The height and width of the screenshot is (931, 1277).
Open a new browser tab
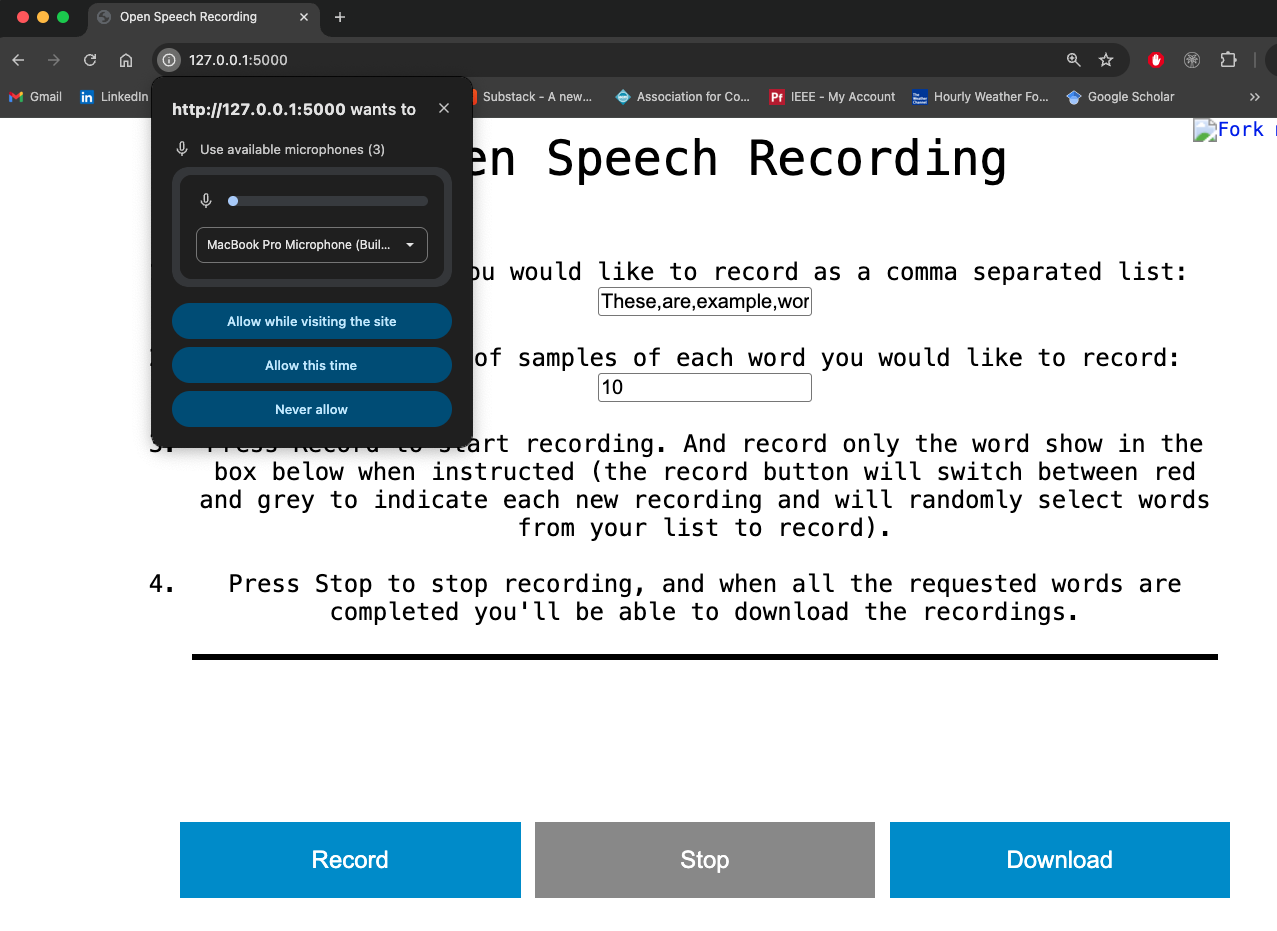coord(340,17)
